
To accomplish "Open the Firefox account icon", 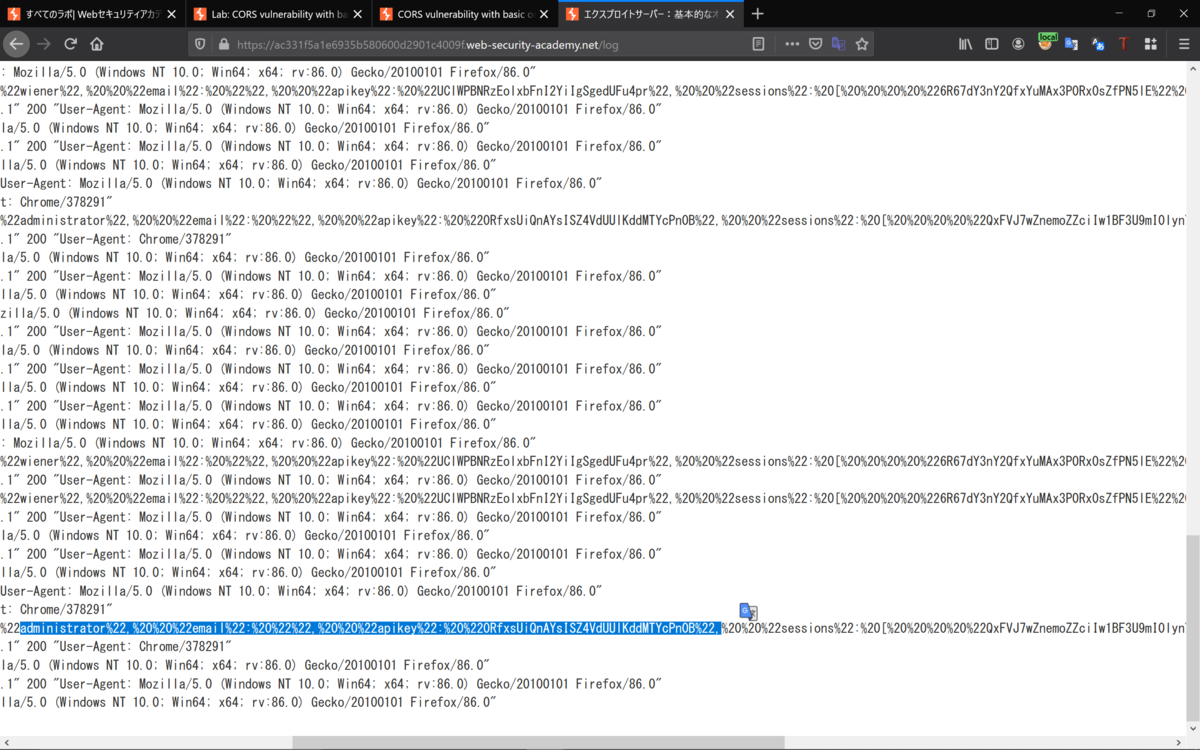I will coord(1018,44).
